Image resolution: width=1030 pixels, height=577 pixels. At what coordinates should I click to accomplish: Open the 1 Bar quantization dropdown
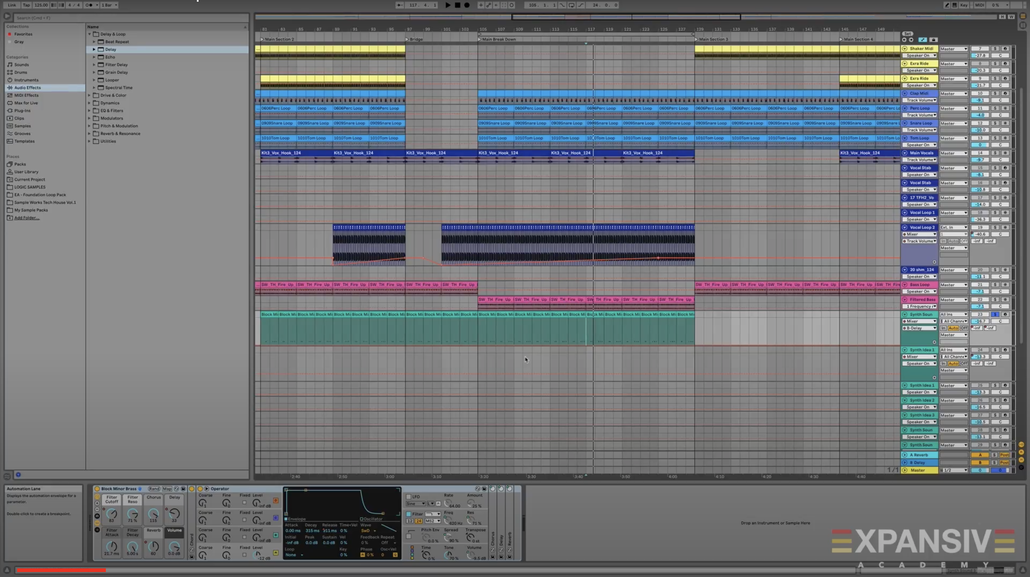click(x=108, y=5)
